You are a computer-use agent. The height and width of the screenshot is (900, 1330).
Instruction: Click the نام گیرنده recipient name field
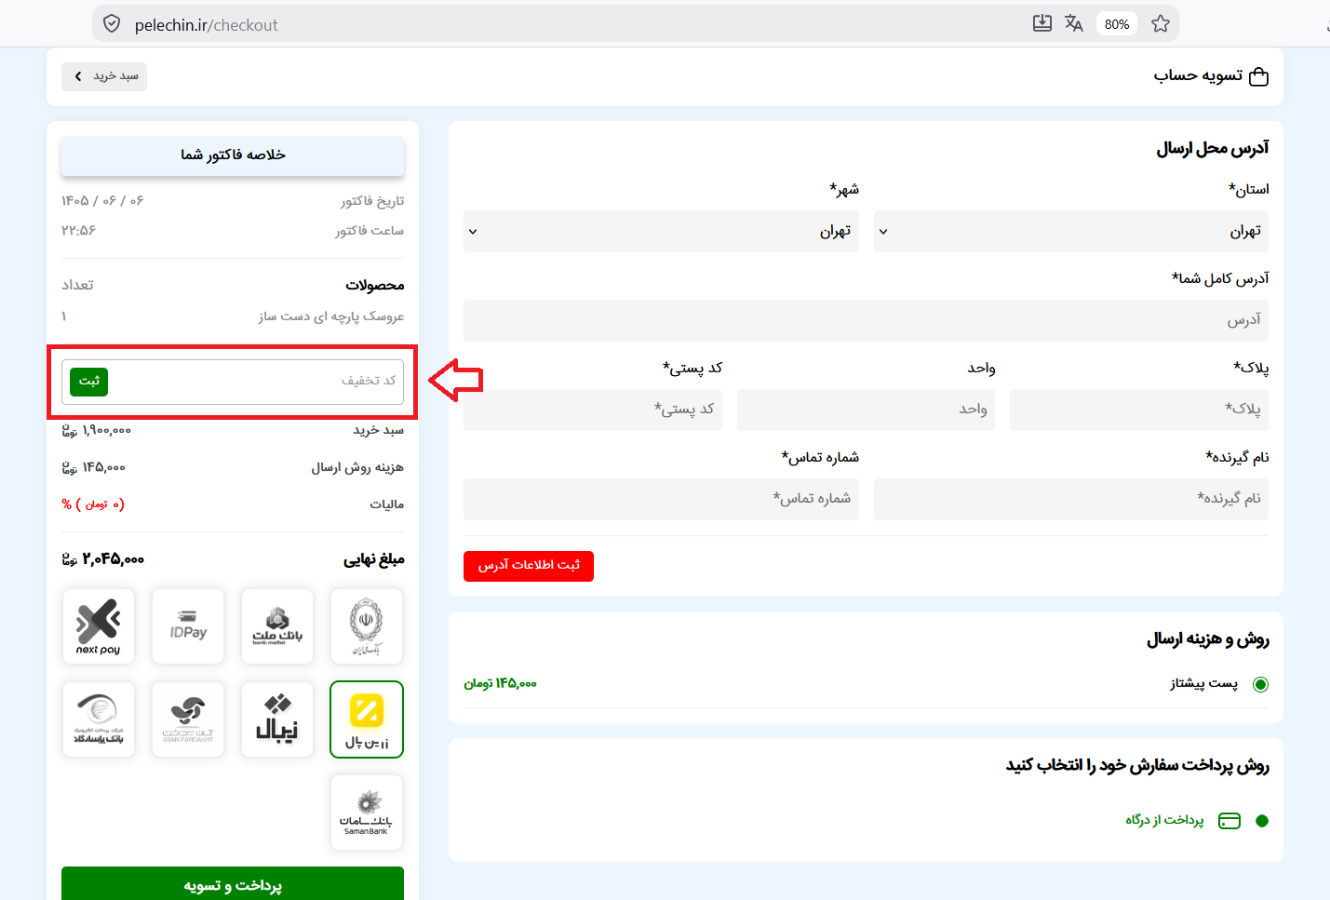pyautogui.click(x=1071, y=499)
